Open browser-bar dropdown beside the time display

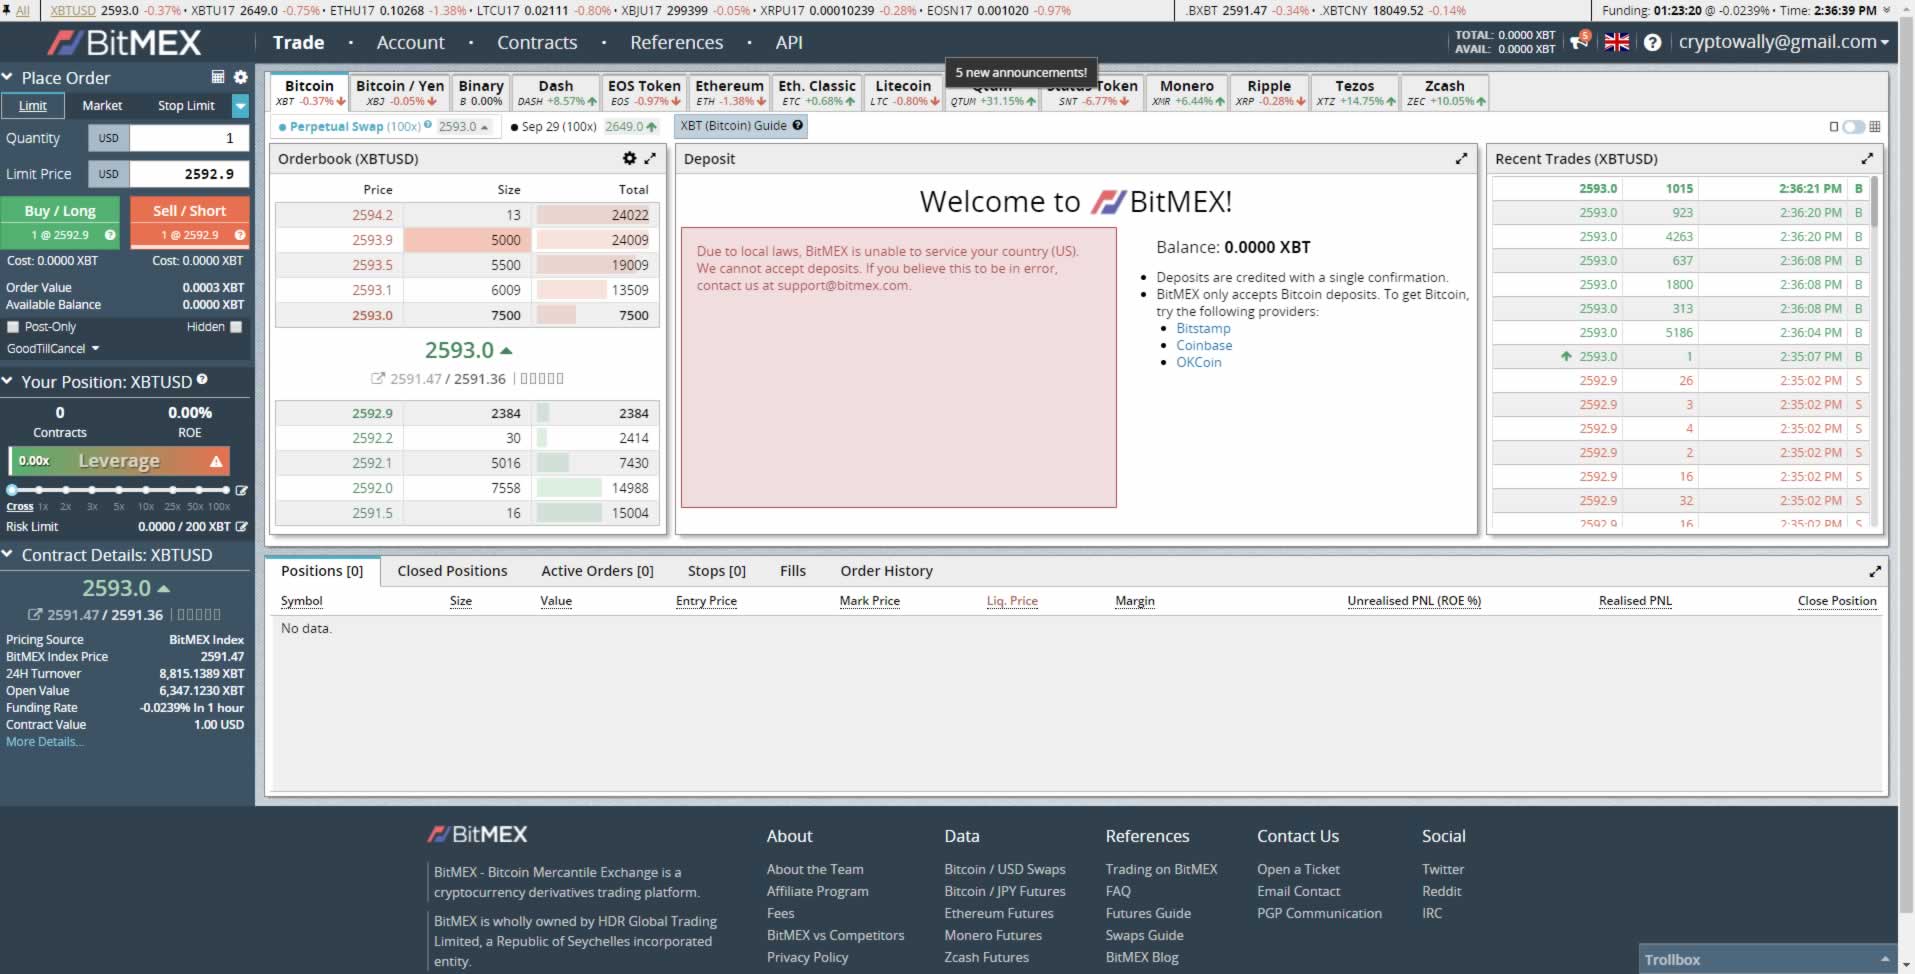(1887, 10)
